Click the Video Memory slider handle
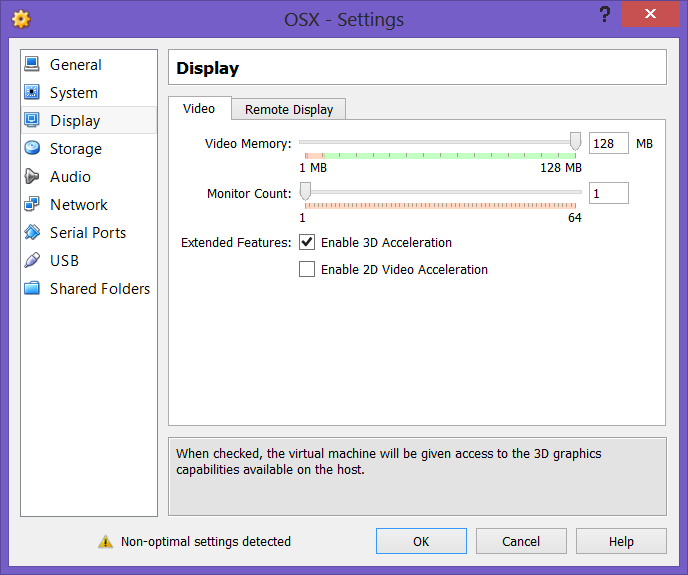The width and height of the screenshot is (688, 575). pyautogui.click(x=575, y=141)
